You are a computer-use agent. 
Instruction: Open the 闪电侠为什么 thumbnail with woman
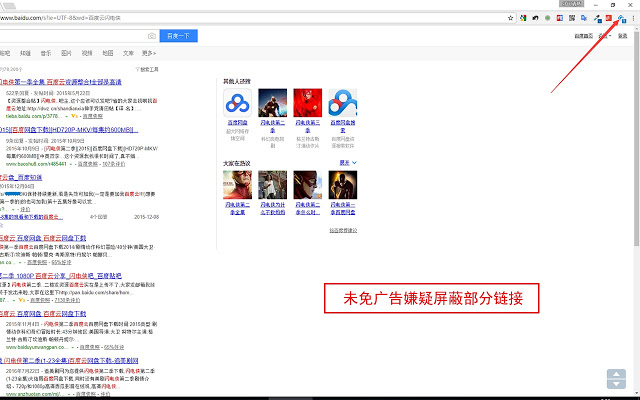click(x=273, y=185)
